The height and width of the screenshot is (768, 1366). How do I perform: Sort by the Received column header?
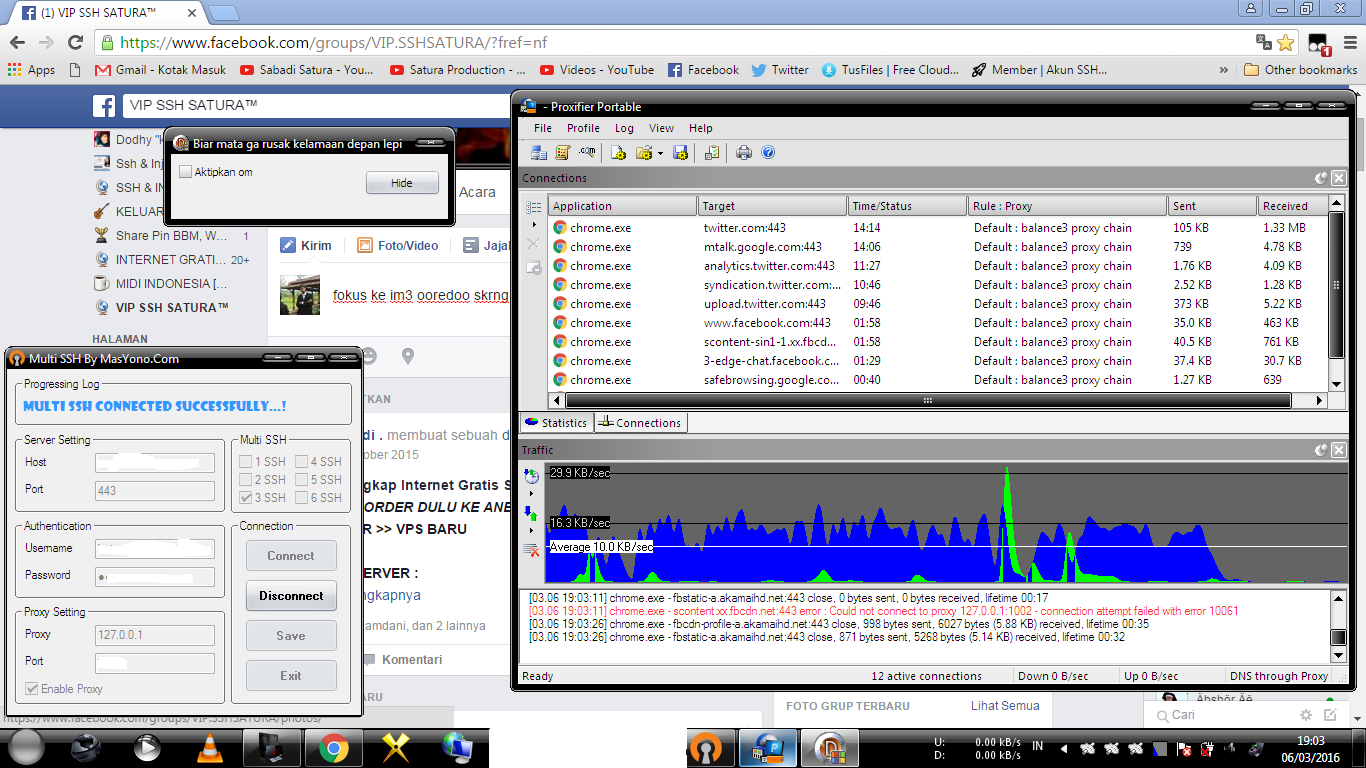1293,206
